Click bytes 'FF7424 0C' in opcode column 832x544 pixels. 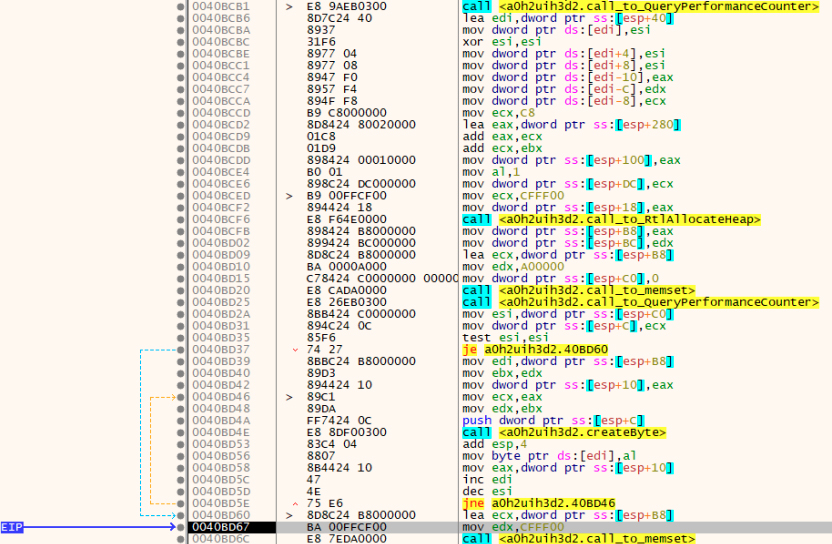[x=339, y=420]
